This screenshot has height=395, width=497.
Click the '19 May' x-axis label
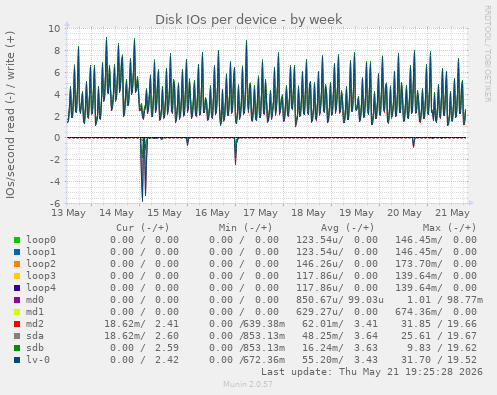tap(356, 213)
